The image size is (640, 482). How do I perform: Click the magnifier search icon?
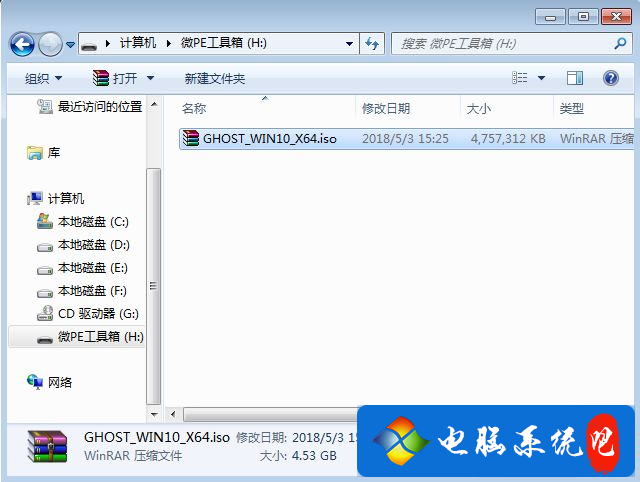(x=620, y=43)
